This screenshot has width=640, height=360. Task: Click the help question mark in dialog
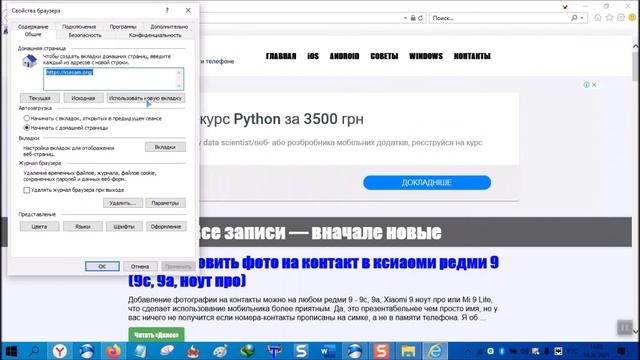[x=167, y=11]
